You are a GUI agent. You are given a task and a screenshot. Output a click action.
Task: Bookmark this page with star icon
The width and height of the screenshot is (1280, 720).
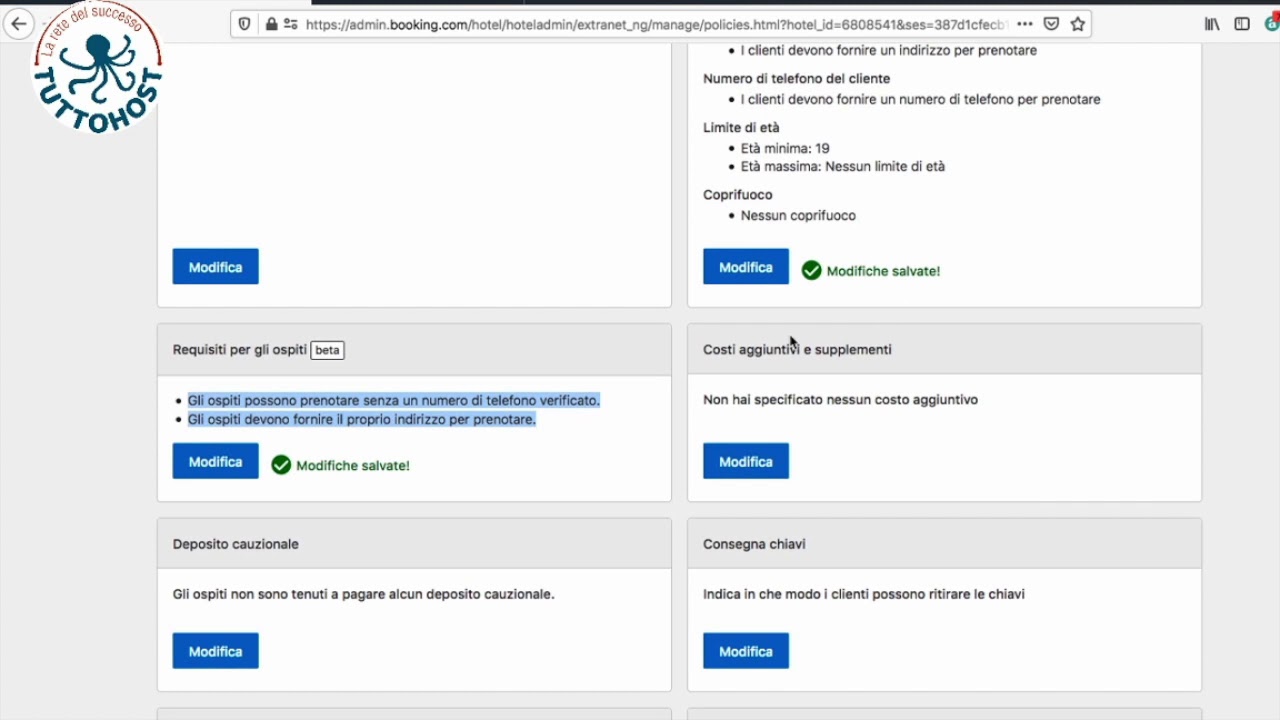(1078, 24)
